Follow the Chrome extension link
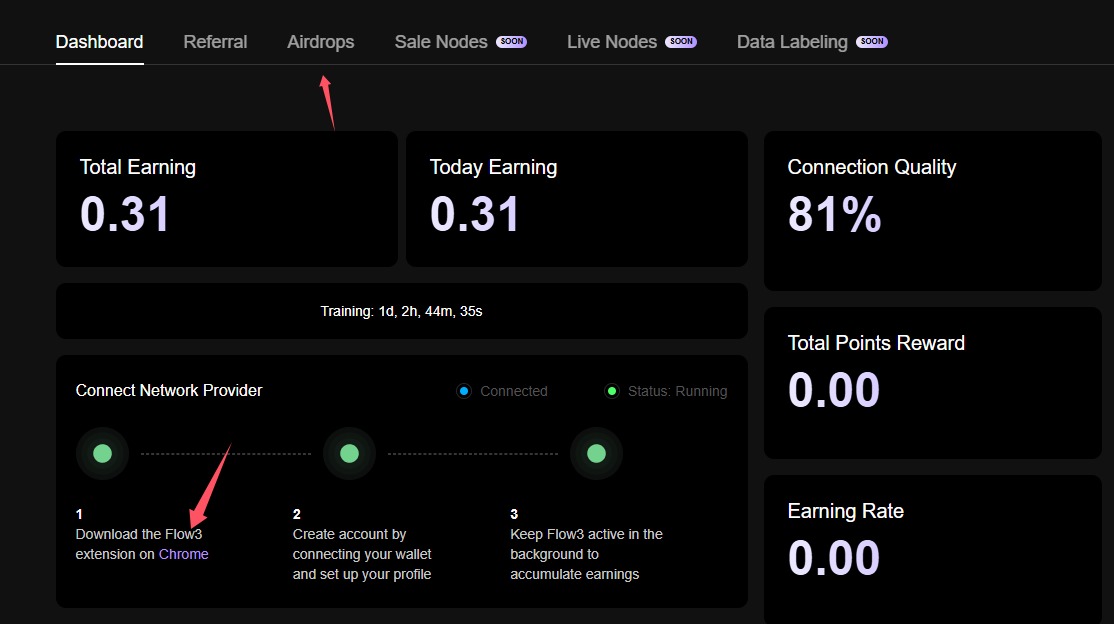Image resolution: width=1114 pixels, height=624 pixels. (183, 554)
